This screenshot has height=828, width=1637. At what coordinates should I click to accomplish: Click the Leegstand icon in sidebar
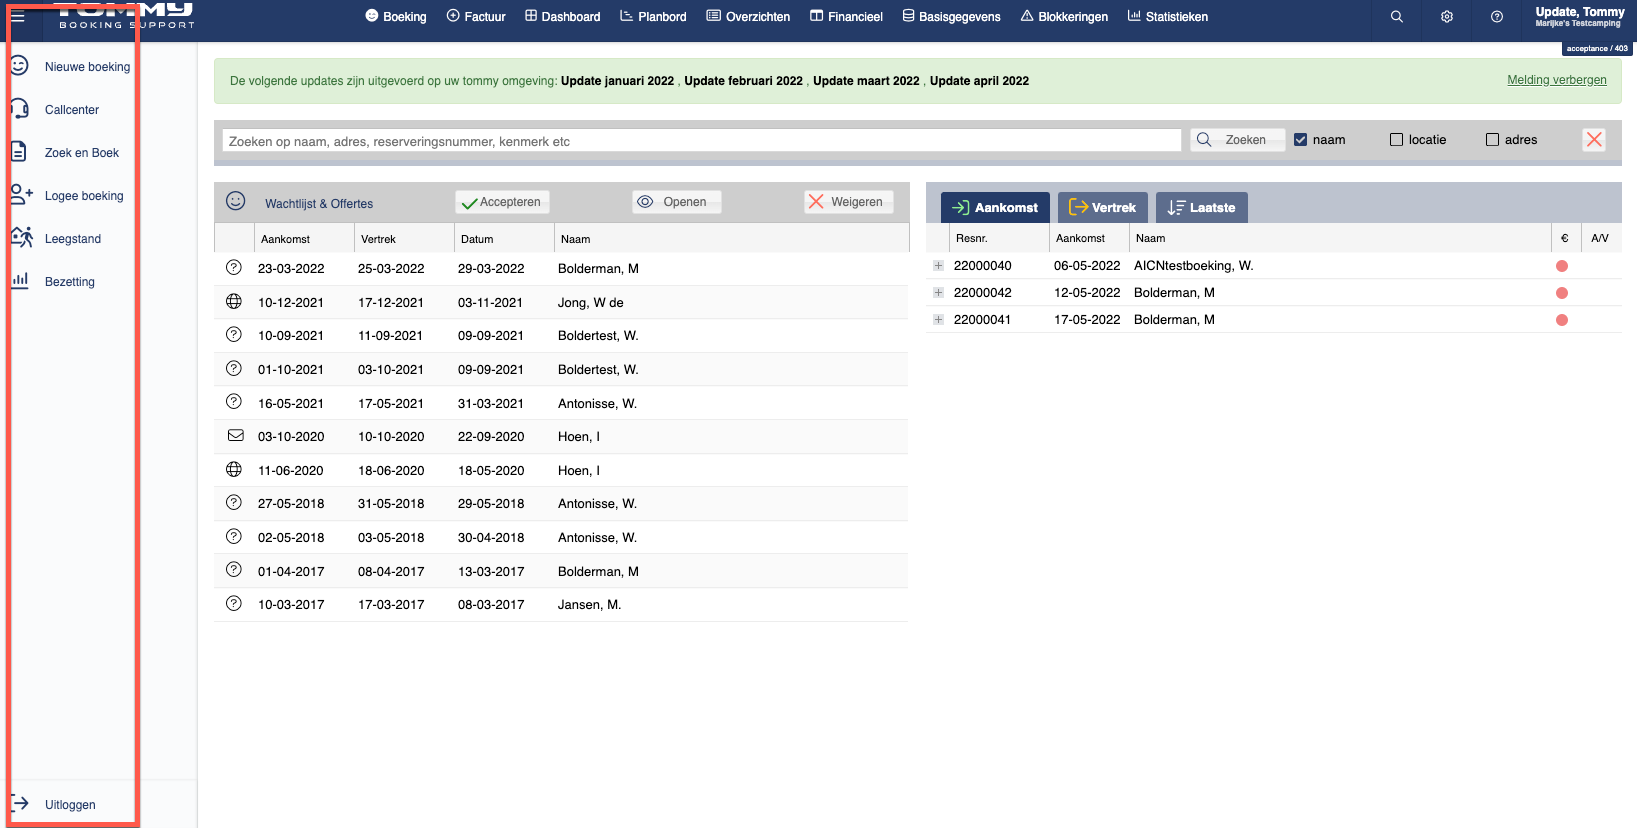click(x=21, y=238)
